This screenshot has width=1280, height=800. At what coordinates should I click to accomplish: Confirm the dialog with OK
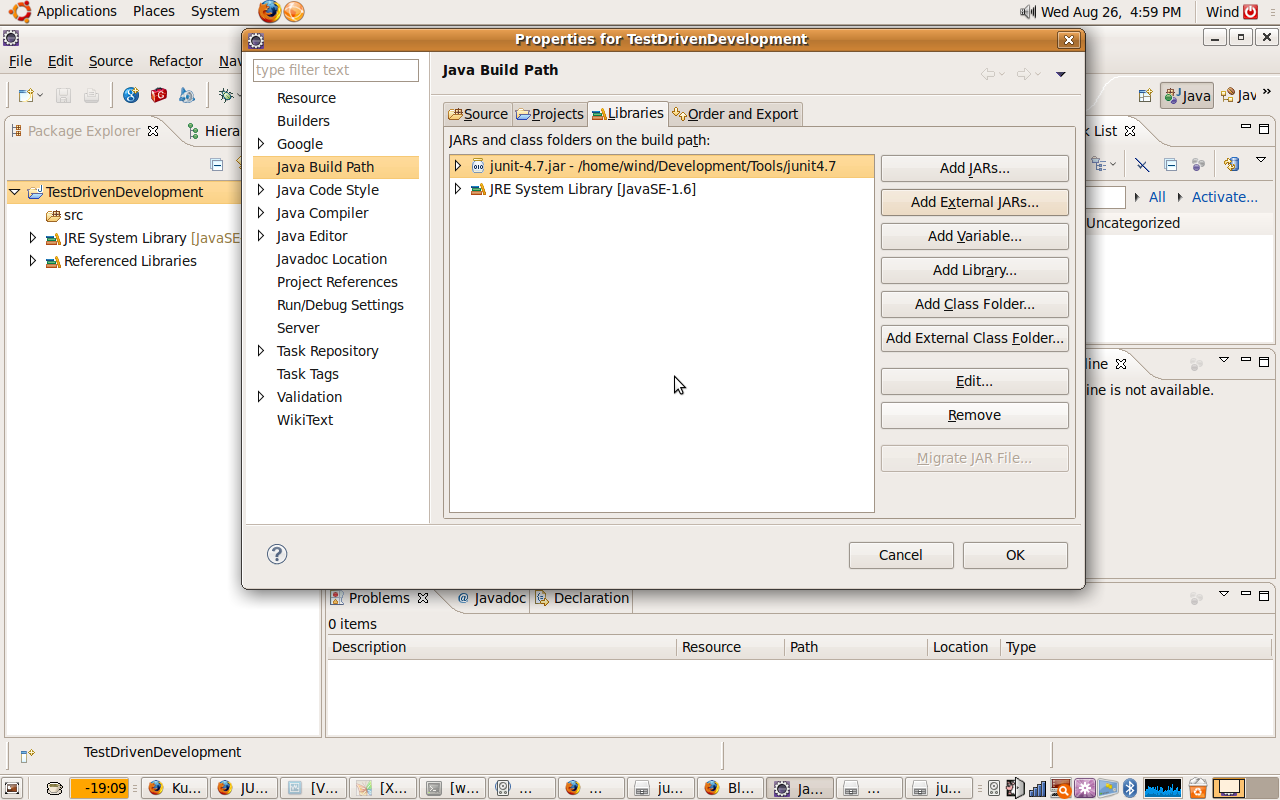1015,555
